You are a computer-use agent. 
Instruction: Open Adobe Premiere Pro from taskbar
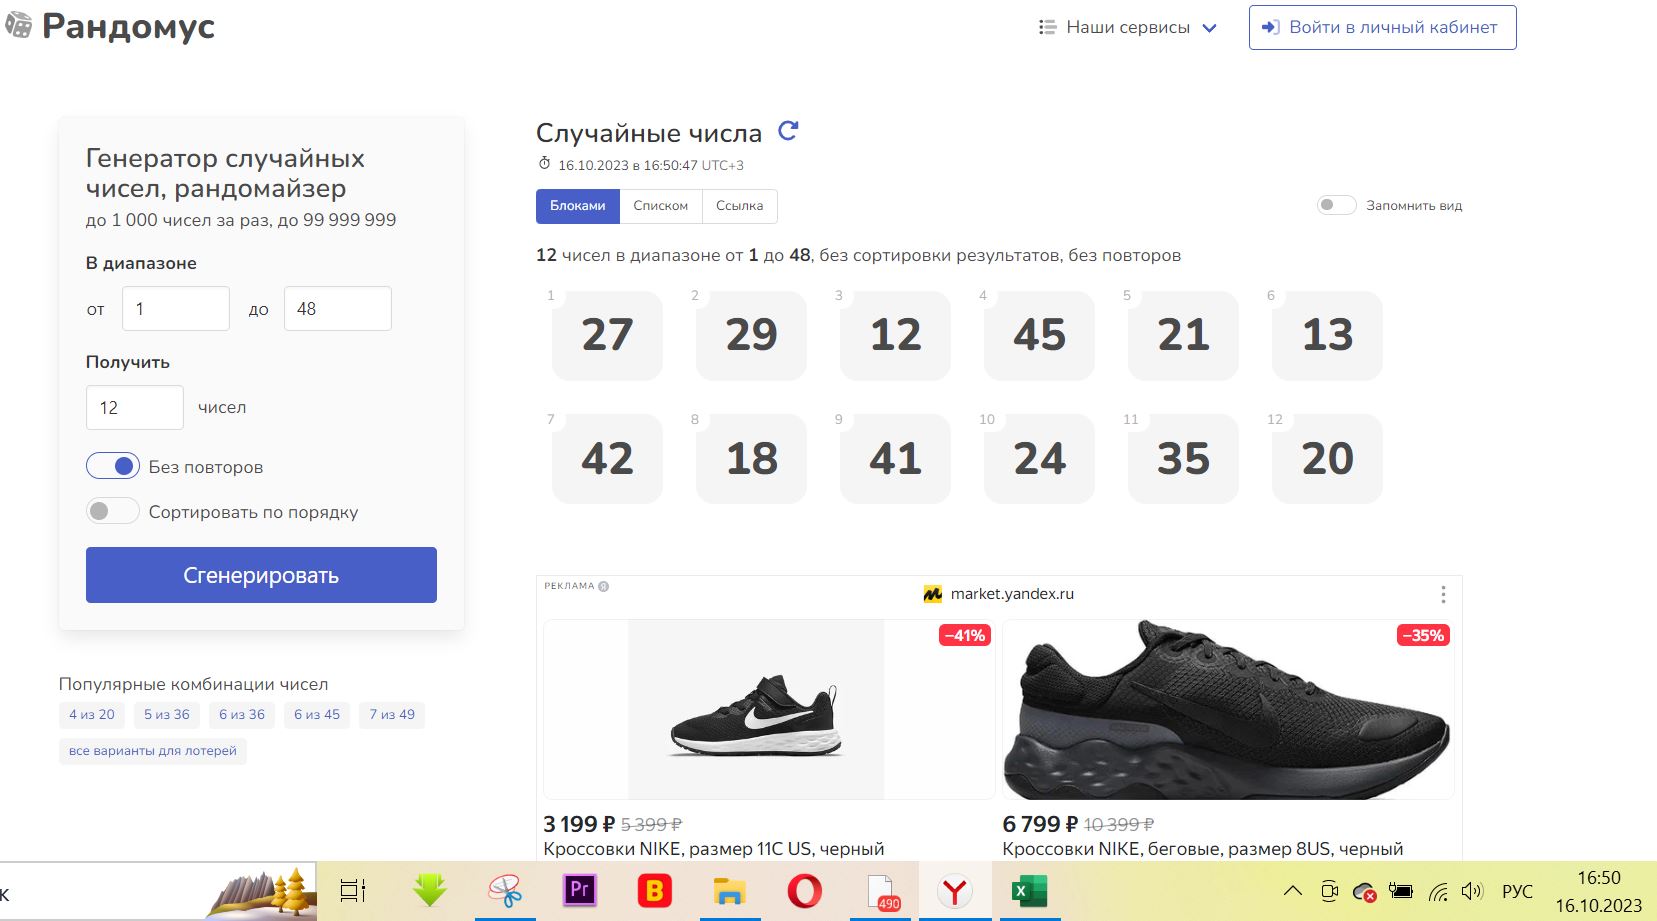[x=580, y=890]
